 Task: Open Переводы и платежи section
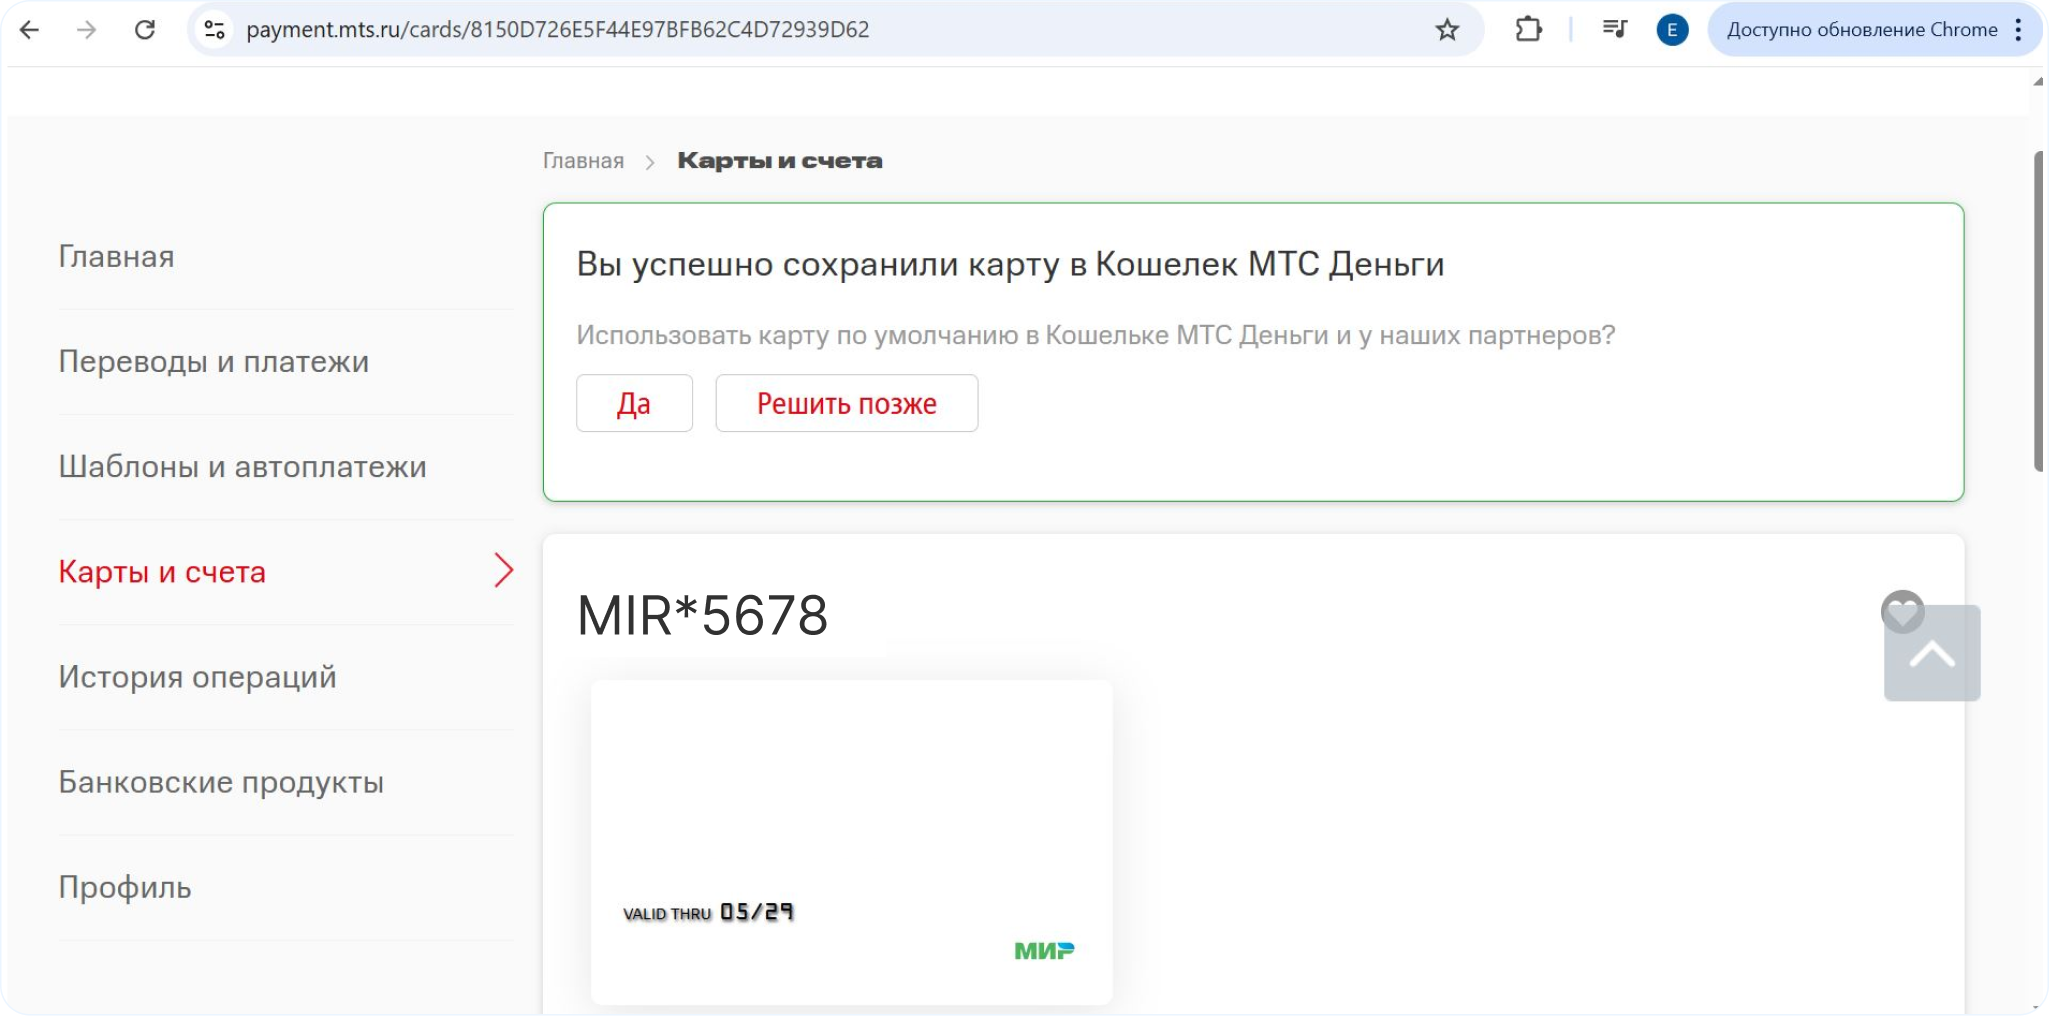click(x=214, y=362)
